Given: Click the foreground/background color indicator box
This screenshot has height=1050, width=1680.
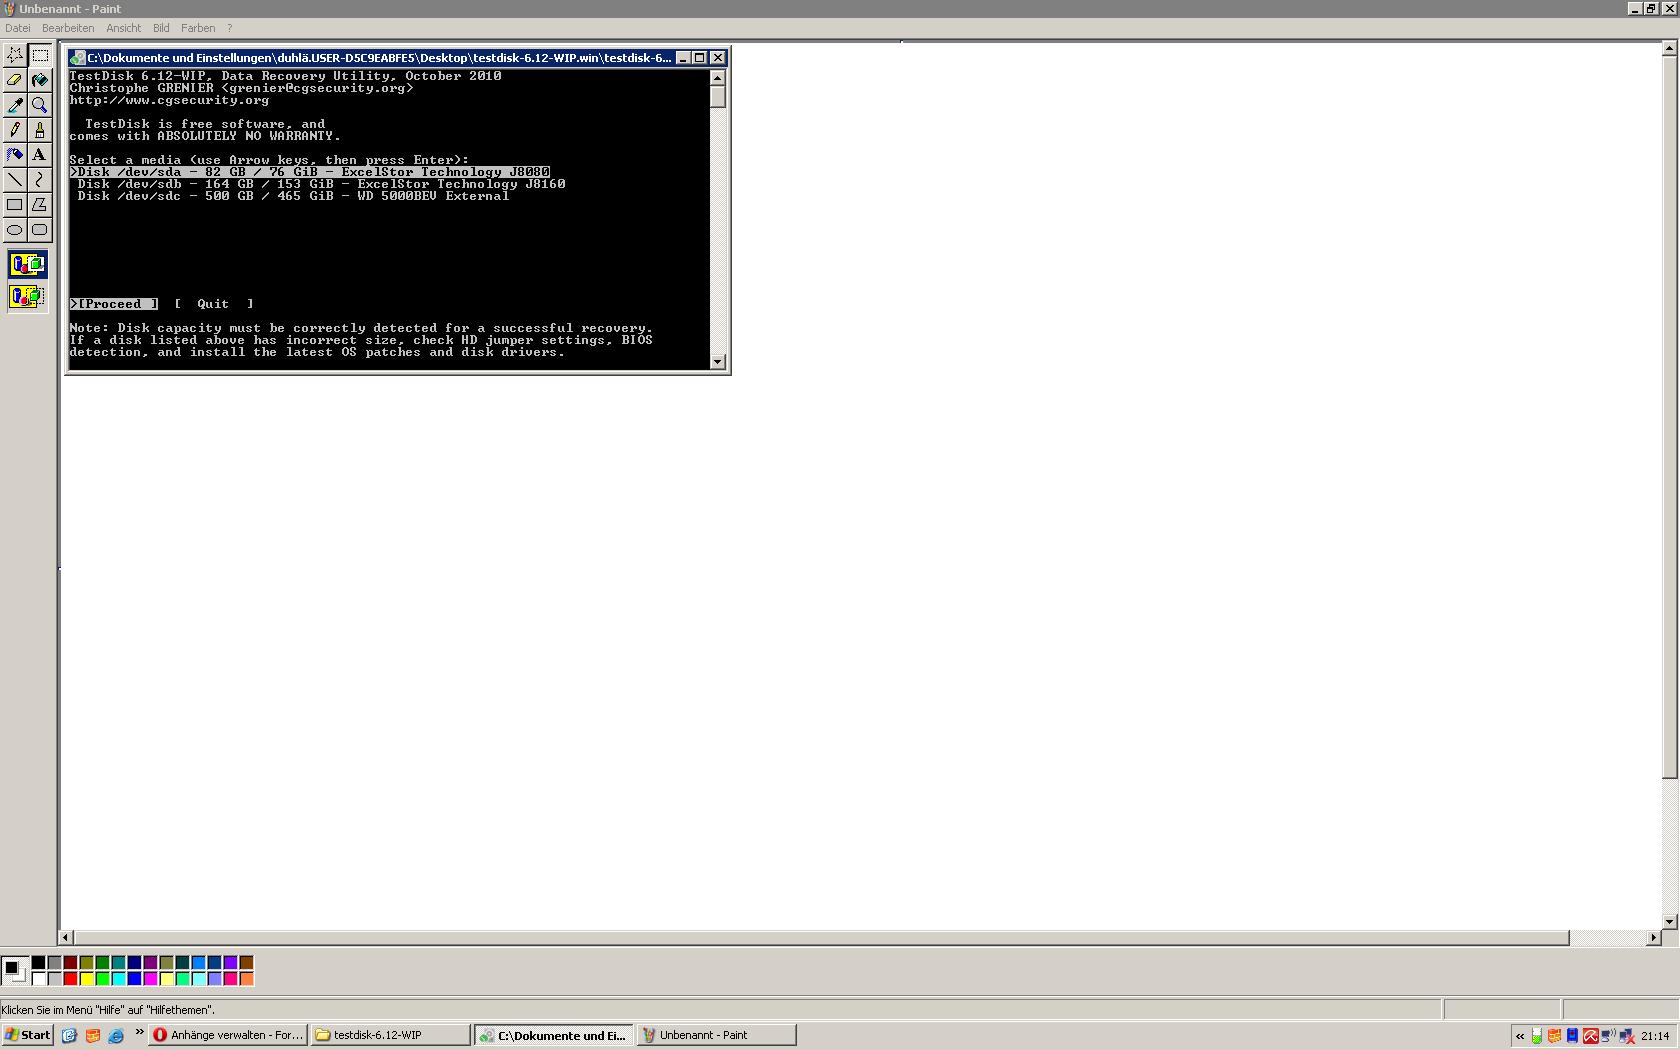Looking at the screenshot, I should click(x=15, y=971).
